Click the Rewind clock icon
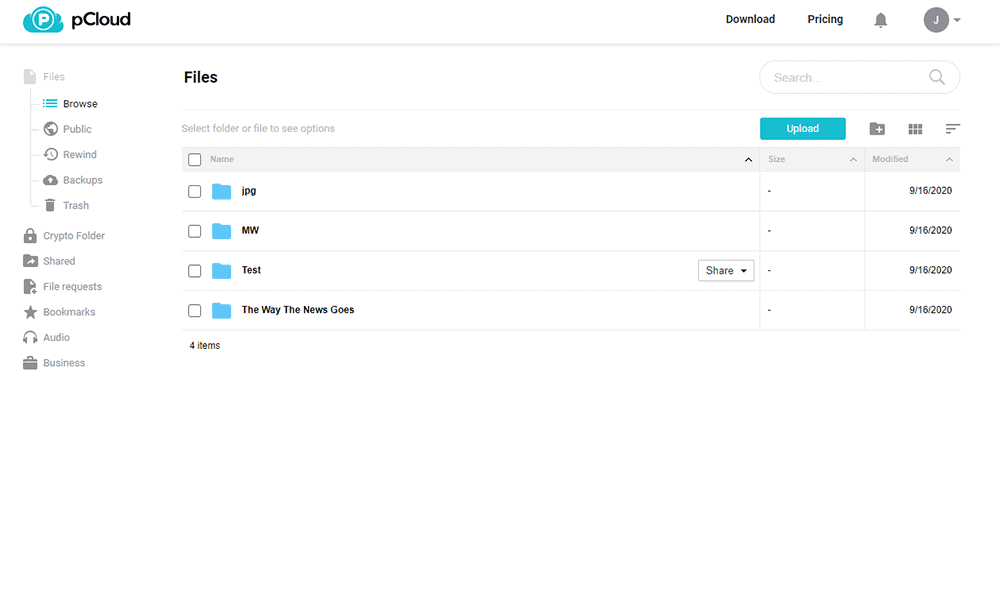This screenshot has width=1000, height=600. tap(50, 154)
